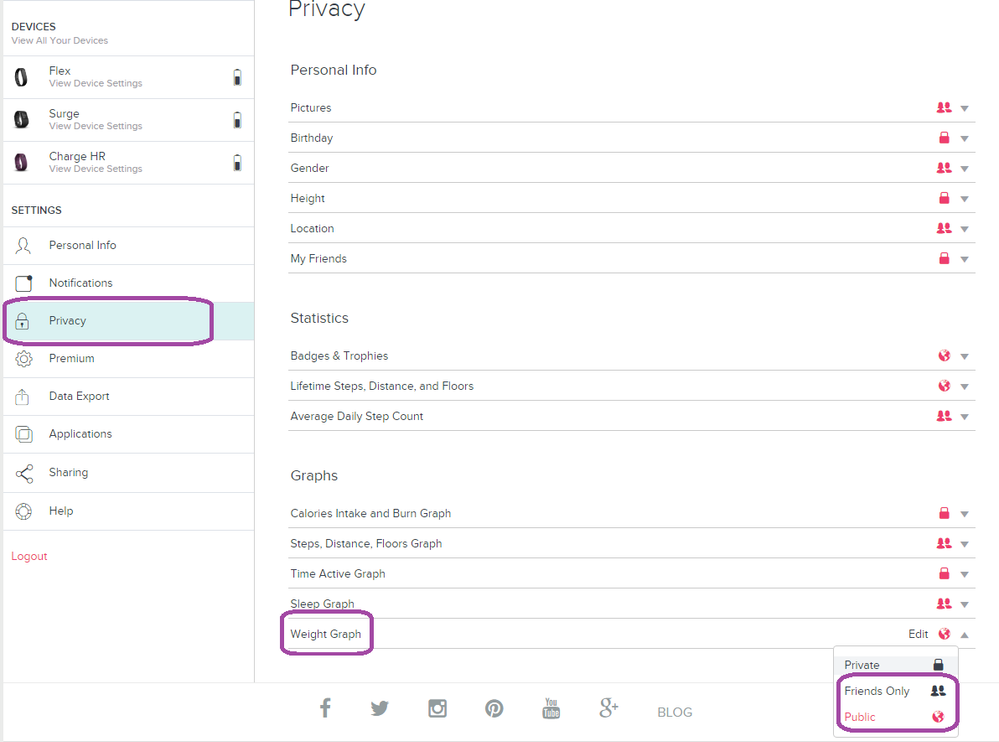
Task: Click the Pinterest icon
Action: point(494,708)
